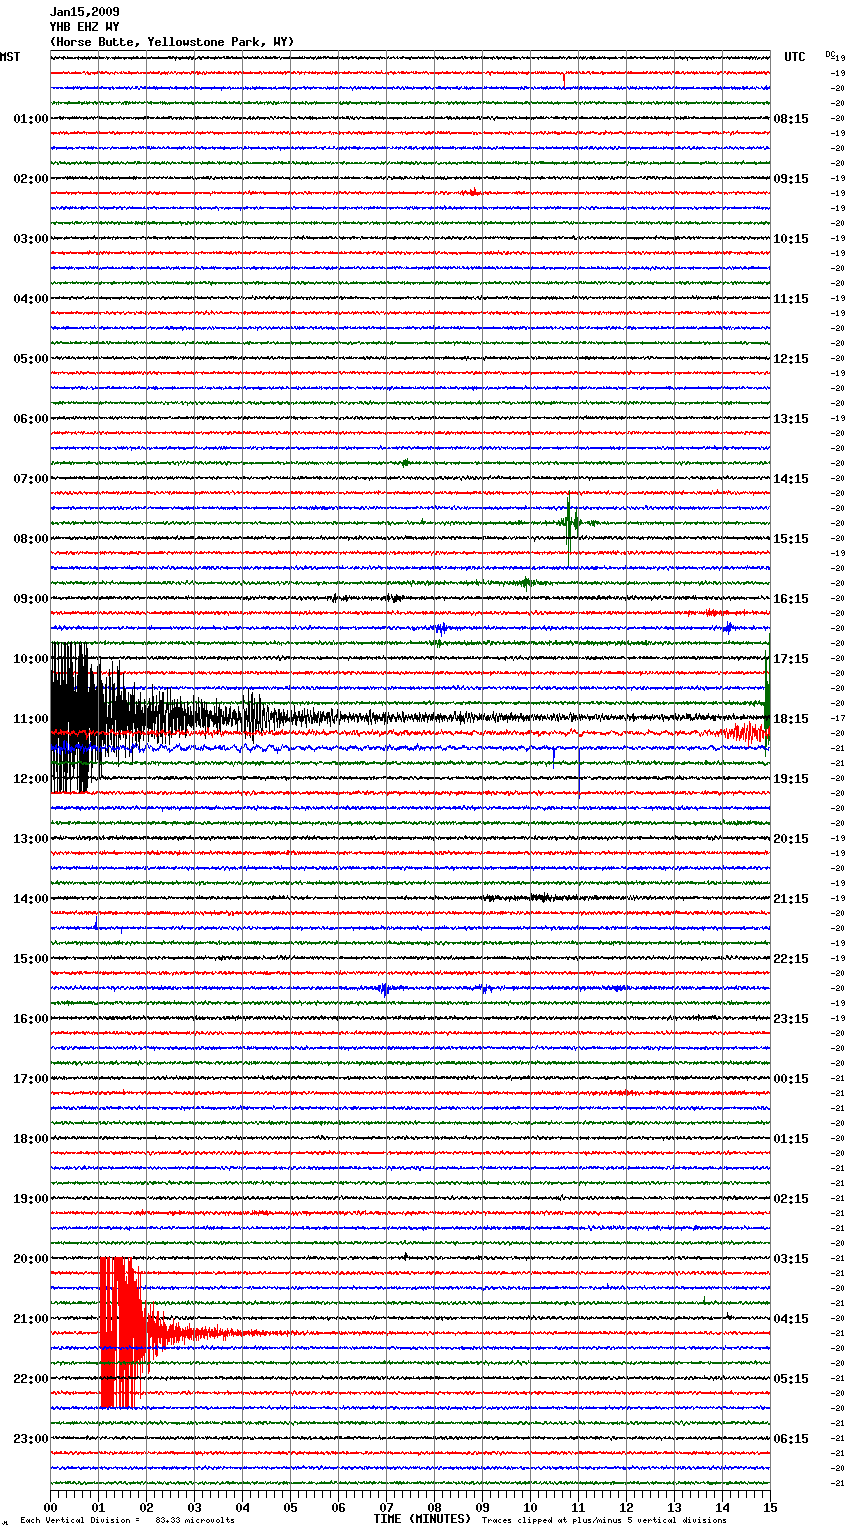Click the "00:15" UTC time label
The width and height of the screenshot is (850, 1534).
pyautogui.click(x=791, y=1079)
